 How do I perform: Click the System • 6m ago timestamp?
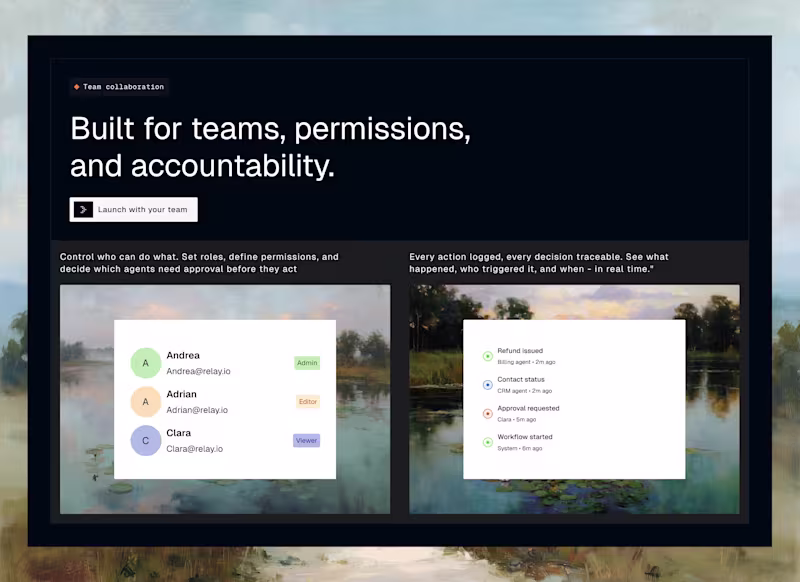tap(520, 448)
